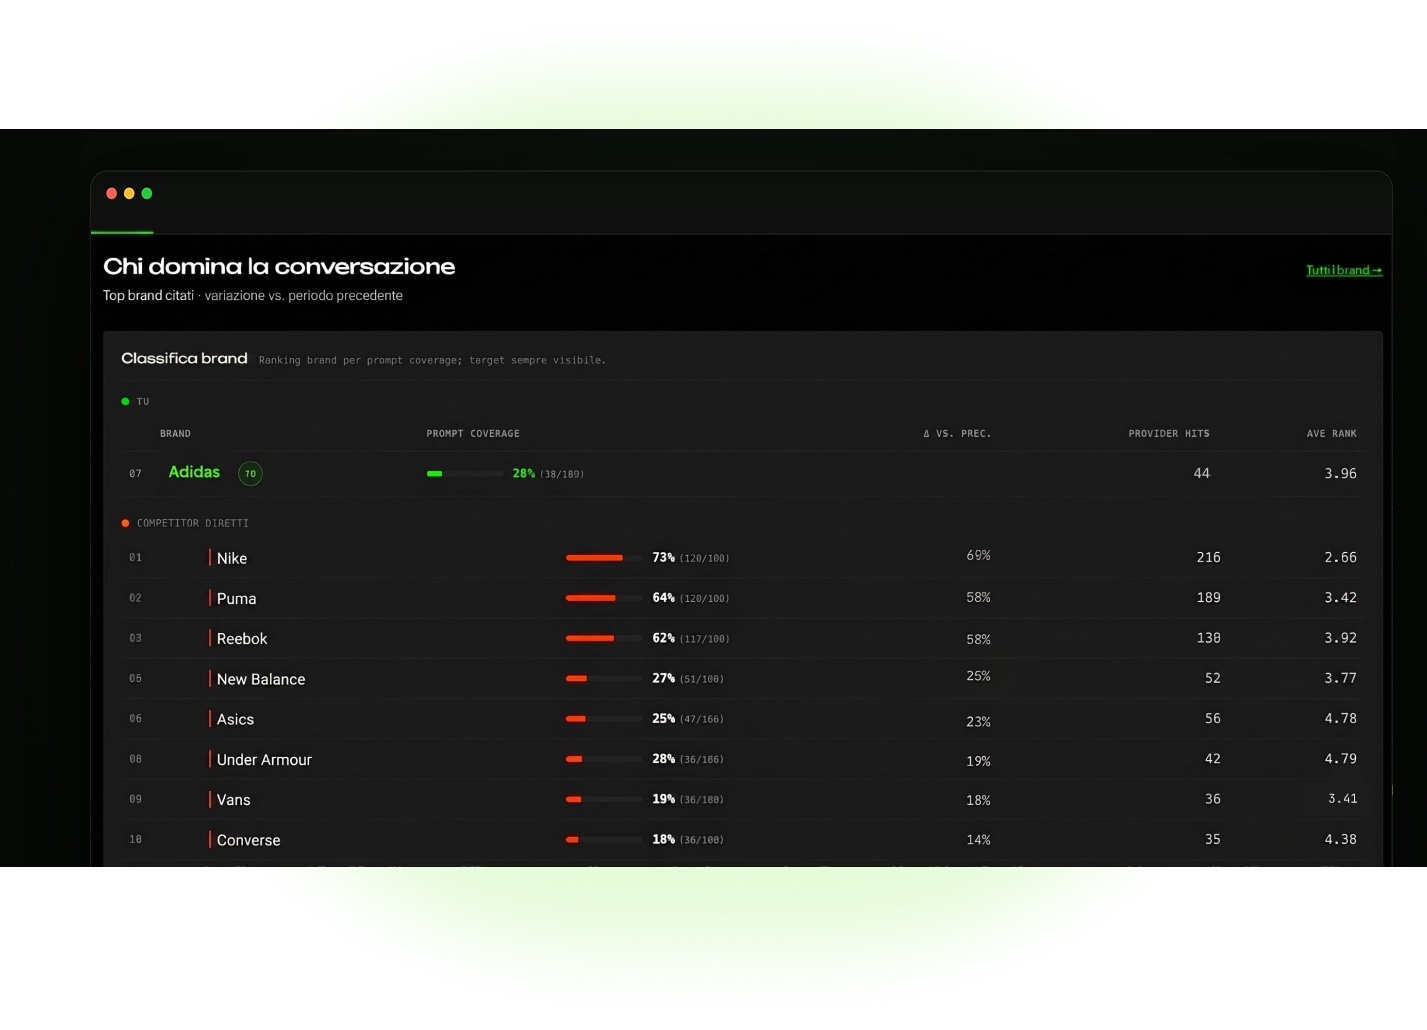Click Converse's average rank 4.38
Screen dimensions: 1427x1030
pos(1340,839)
